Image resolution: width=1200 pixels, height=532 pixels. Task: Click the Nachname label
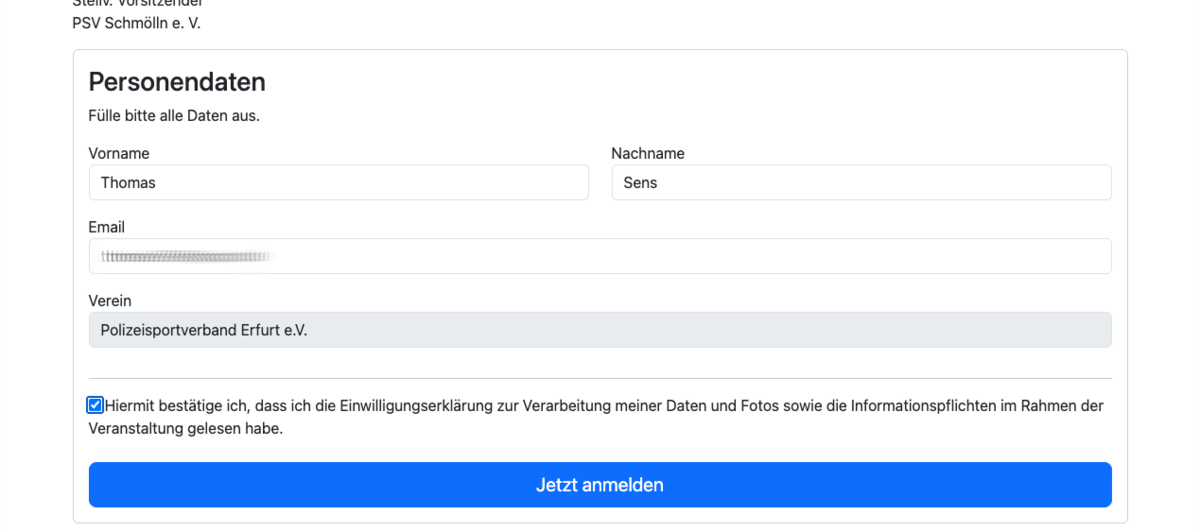tap(648, 153)
